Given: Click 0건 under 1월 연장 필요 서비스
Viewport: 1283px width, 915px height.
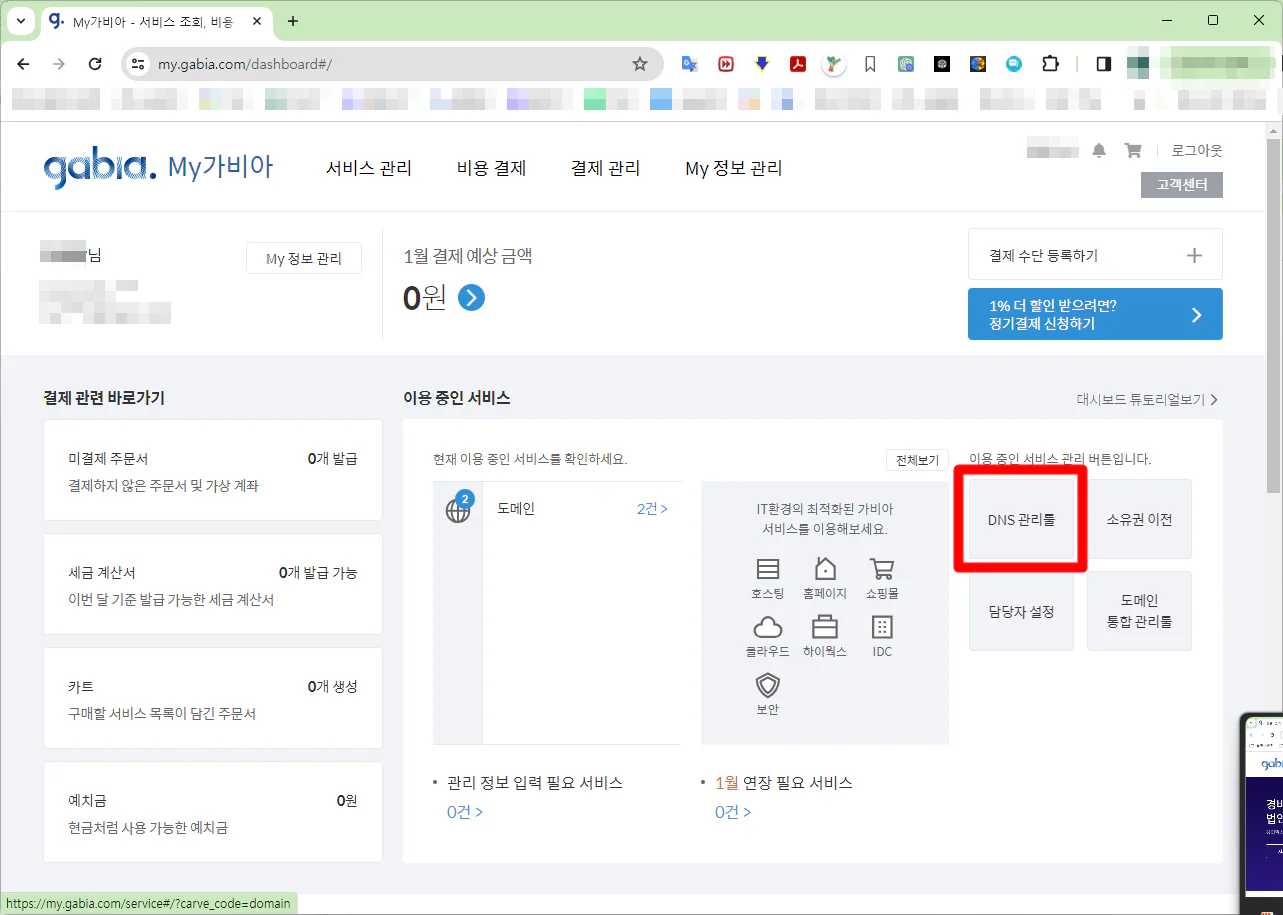Looking at the screenshot, I should coord(733,812).
